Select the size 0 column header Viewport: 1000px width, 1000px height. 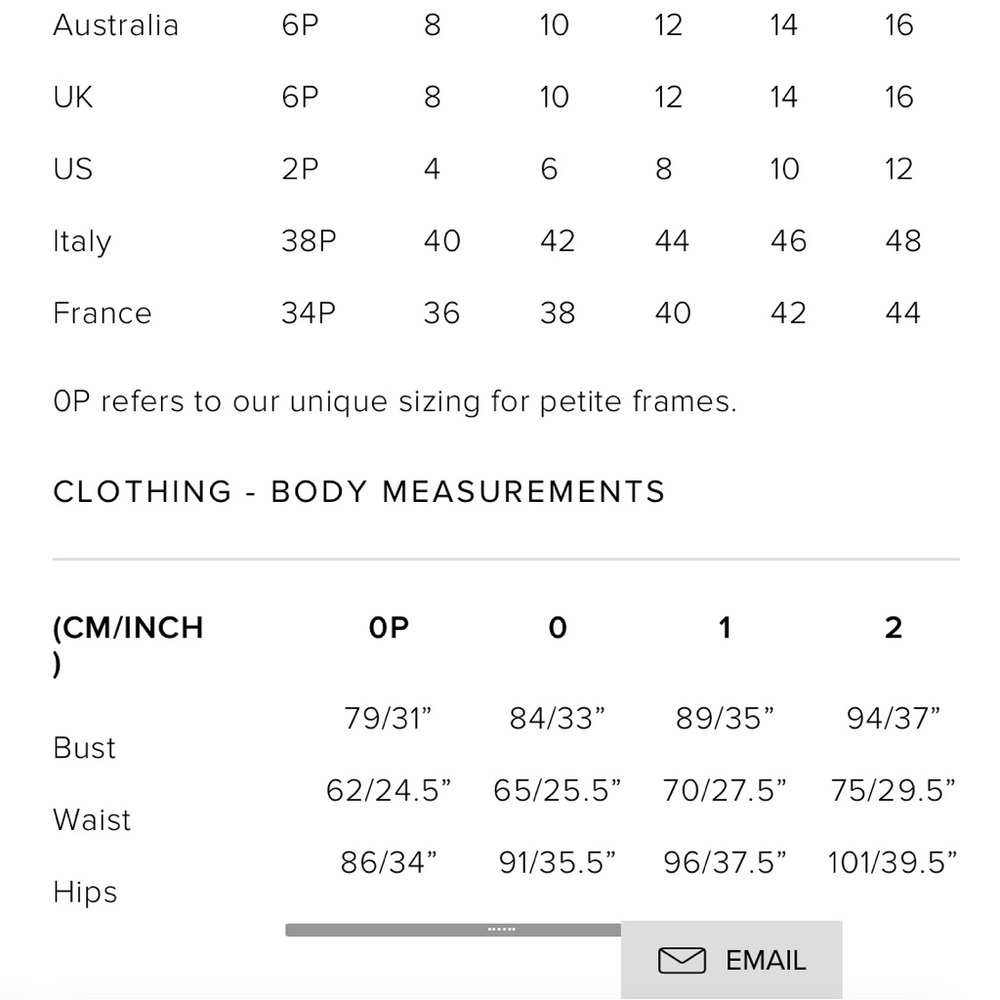(557, 628)
